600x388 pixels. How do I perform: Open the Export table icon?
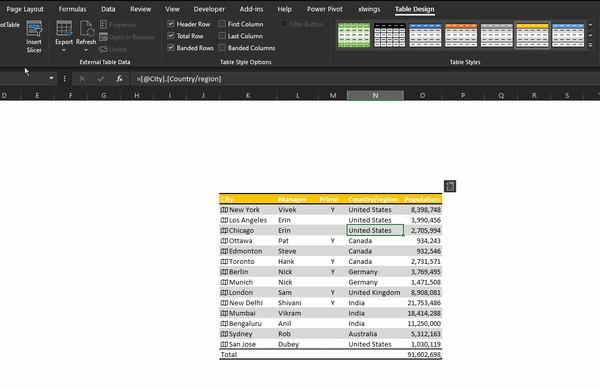click(64, 29)
